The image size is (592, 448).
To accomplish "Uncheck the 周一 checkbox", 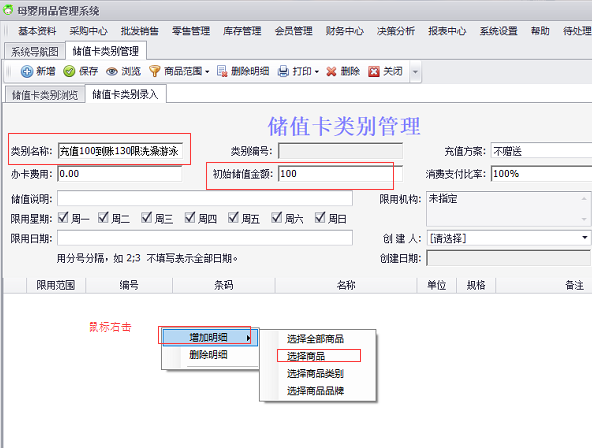I will (x=63, y=218).
